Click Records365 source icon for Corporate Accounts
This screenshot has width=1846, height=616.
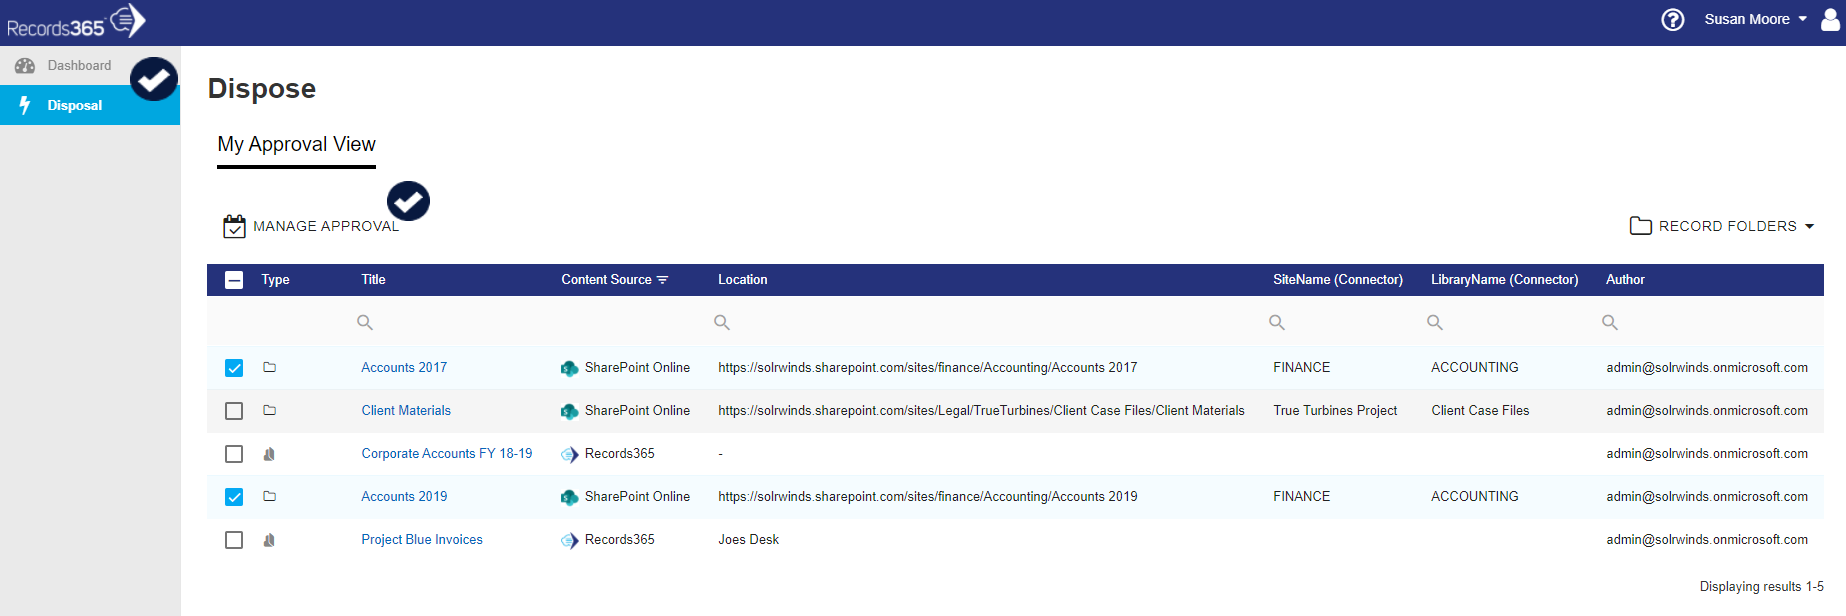[x=569, y=454]
